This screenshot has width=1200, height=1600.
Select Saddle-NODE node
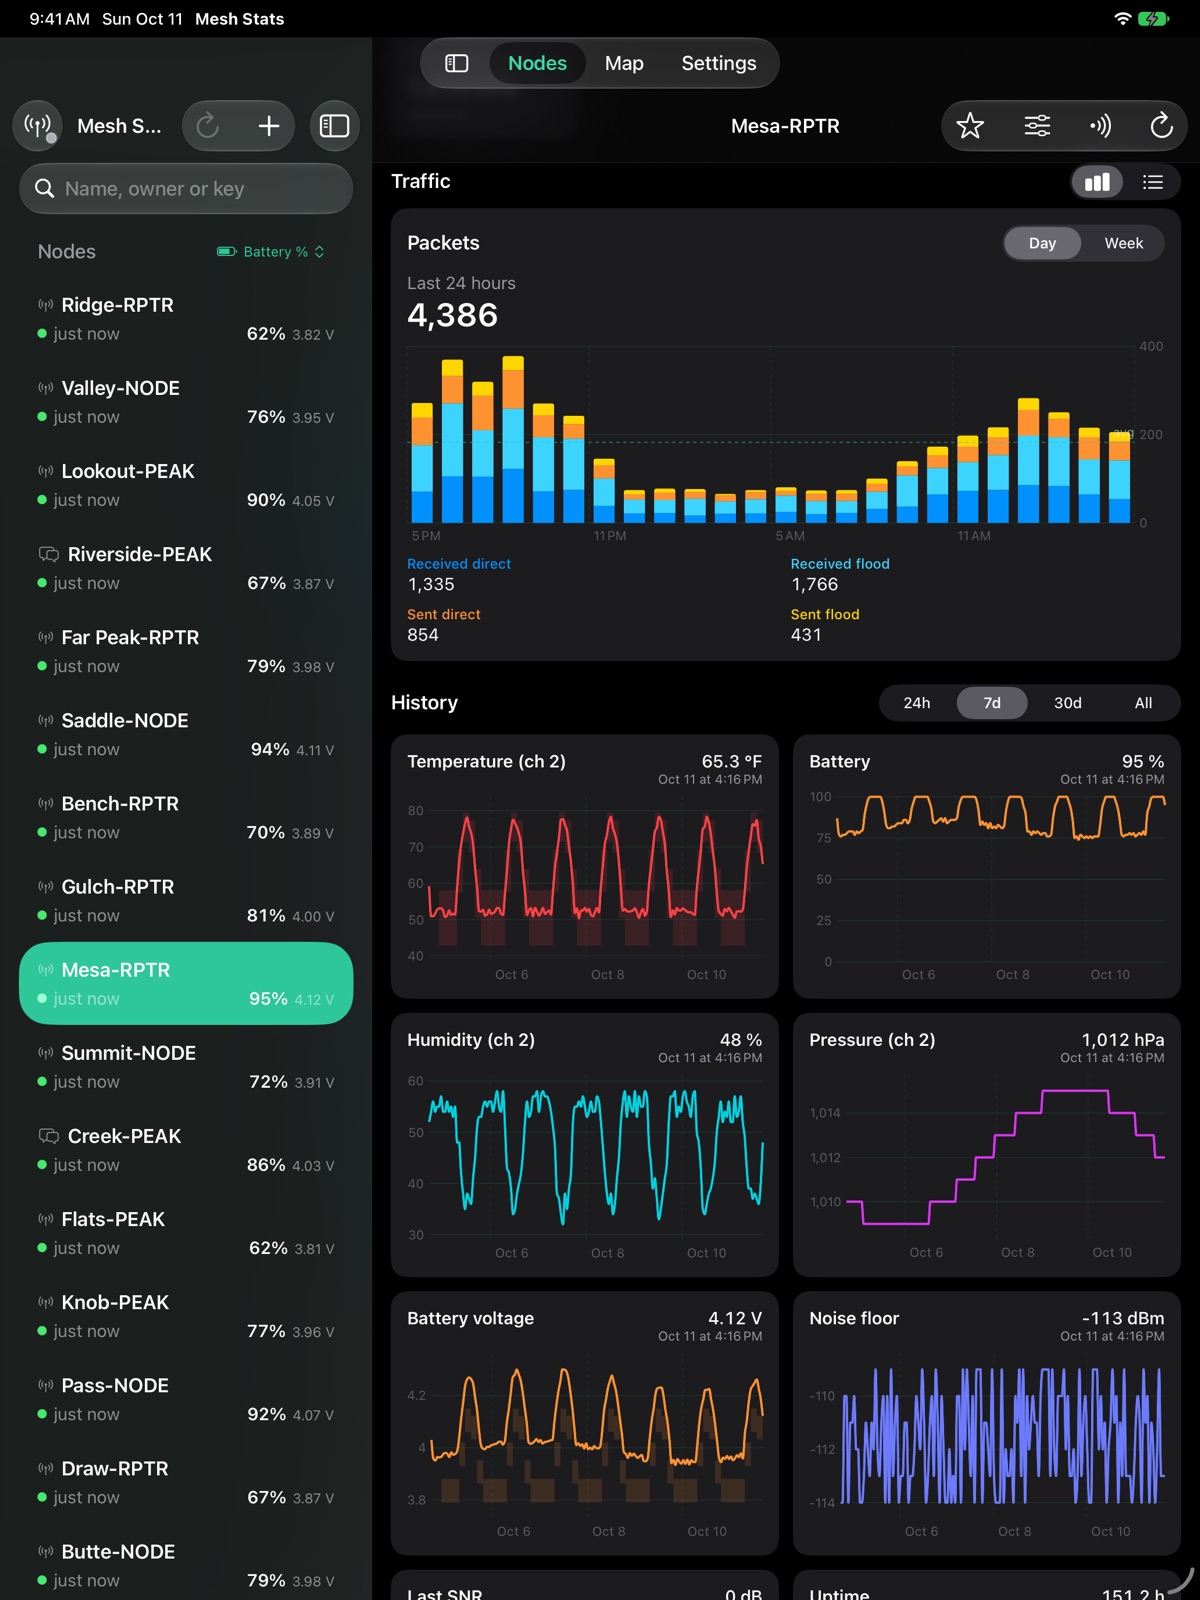[186, 734]
